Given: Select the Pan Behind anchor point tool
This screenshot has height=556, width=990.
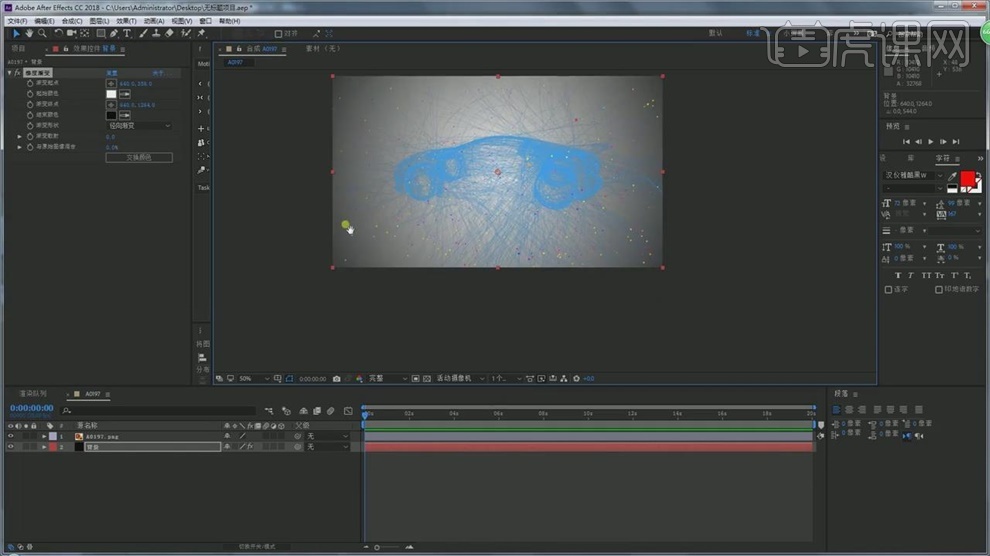Looking at the screenshot, I should click(85, 33).
